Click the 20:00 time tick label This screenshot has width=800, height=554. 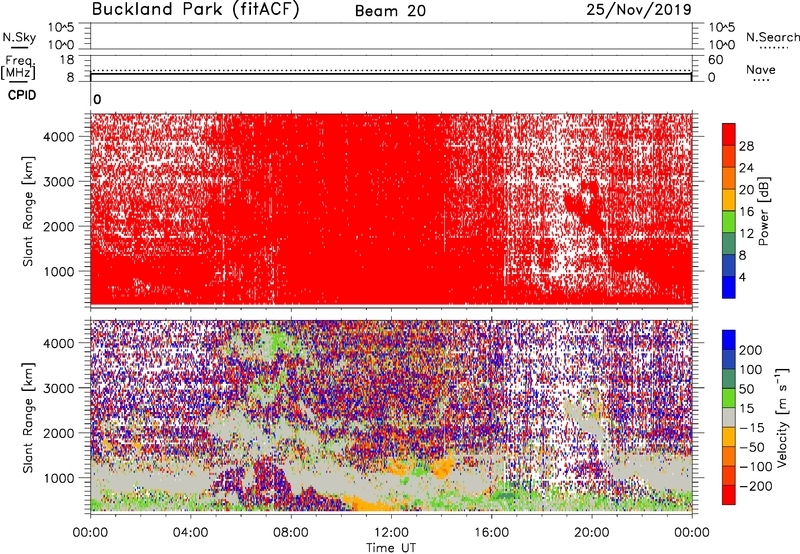pyautogui.click(x=591, y=533)
